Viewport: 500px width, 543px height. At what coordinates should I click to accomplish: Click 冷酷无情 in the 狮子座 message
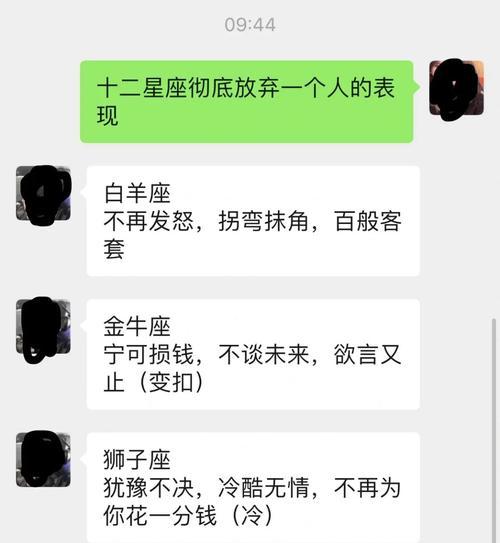pyautogui.click(x=263, y=488)
